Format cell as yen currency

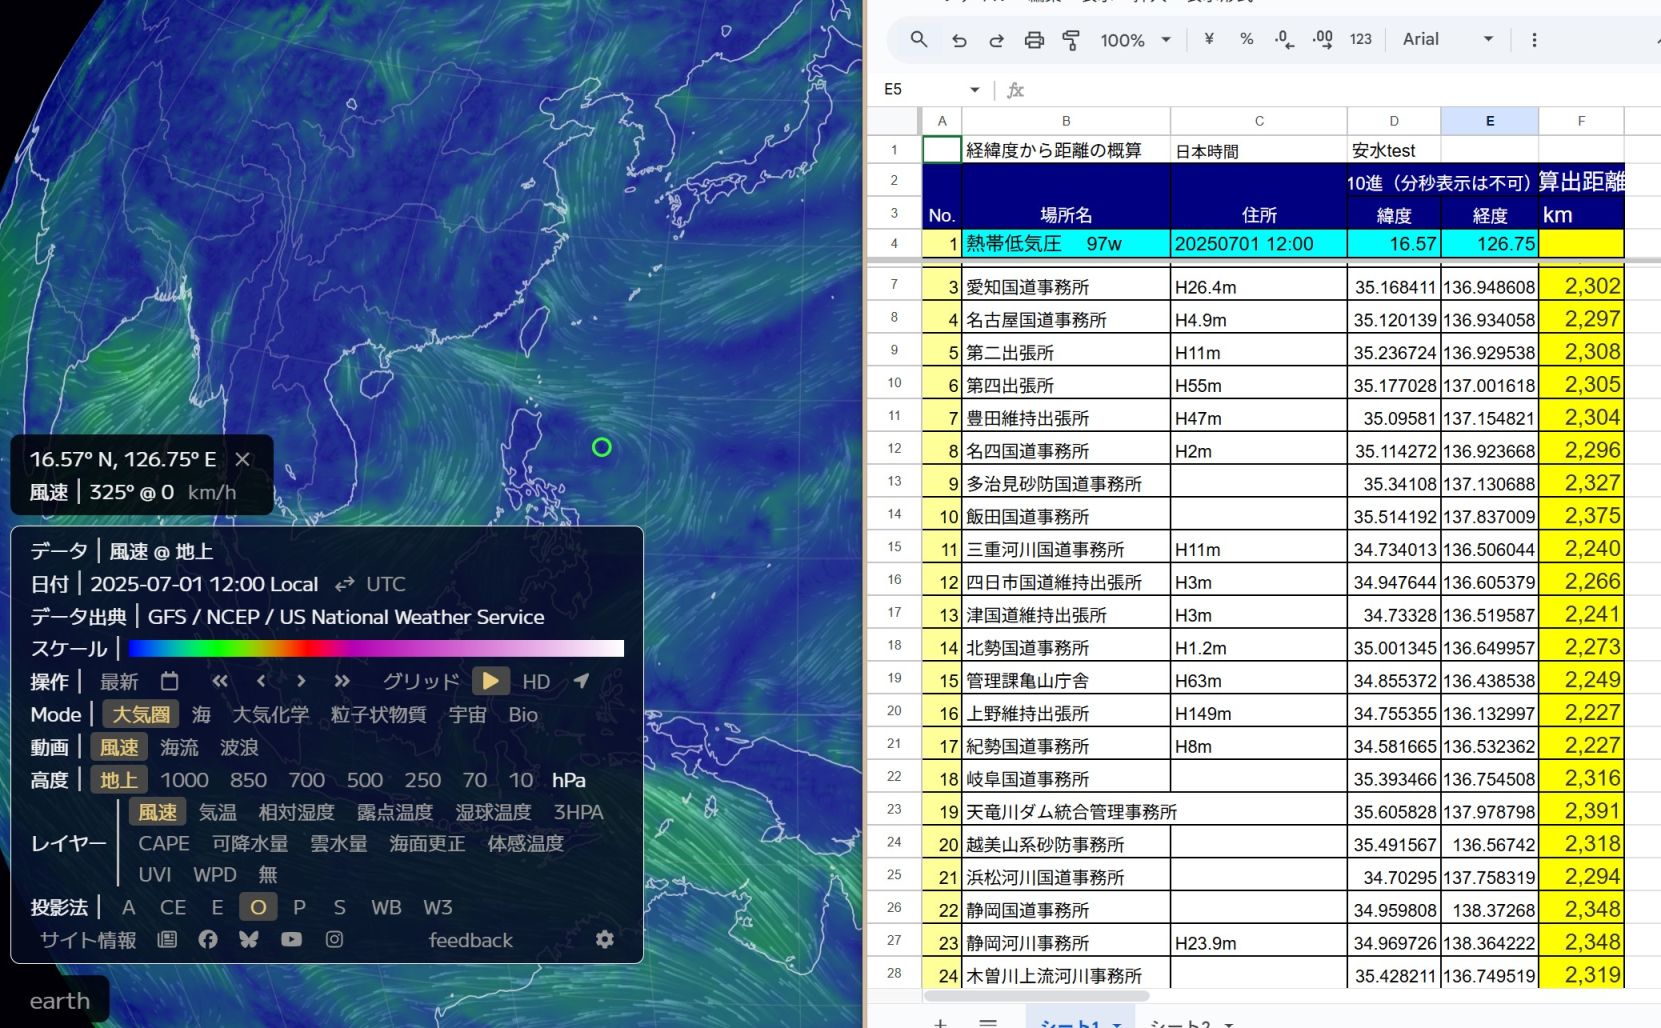pyautogui.click(x=1209, y=39)
